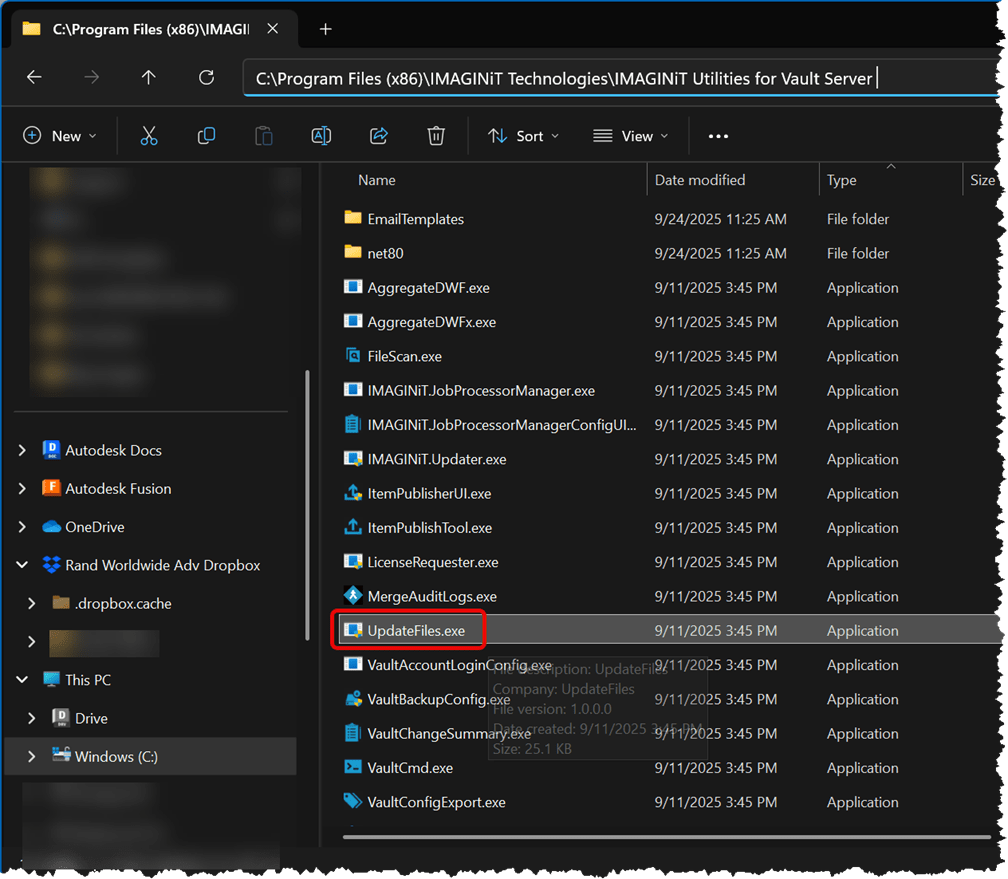Expand the Autodesk Fusion tree node
Viewport: 1008px width, 879px height.
point(22,489)
